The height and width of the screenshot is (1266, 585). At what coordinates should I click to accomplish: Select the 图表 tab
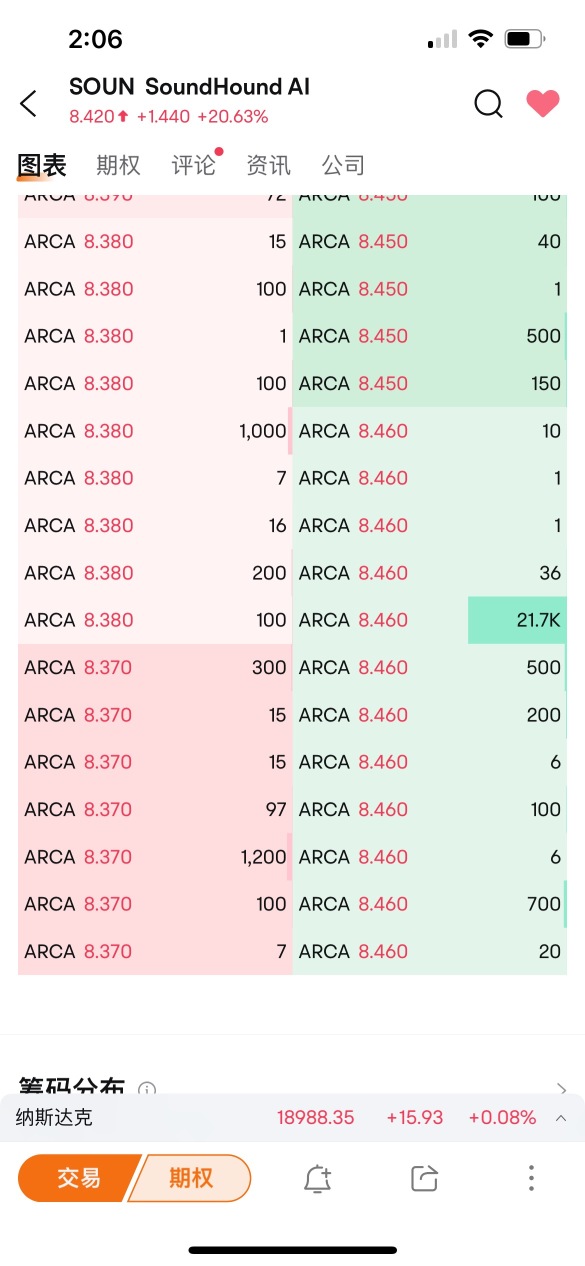tap(42, 165)
